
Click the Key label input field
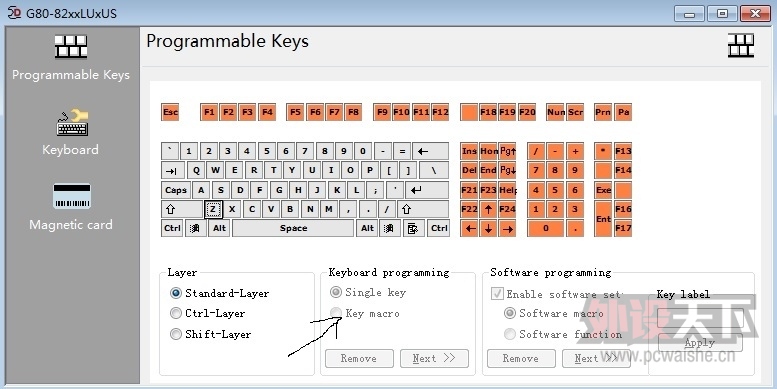pyautogui.click(x=700, y=317)
